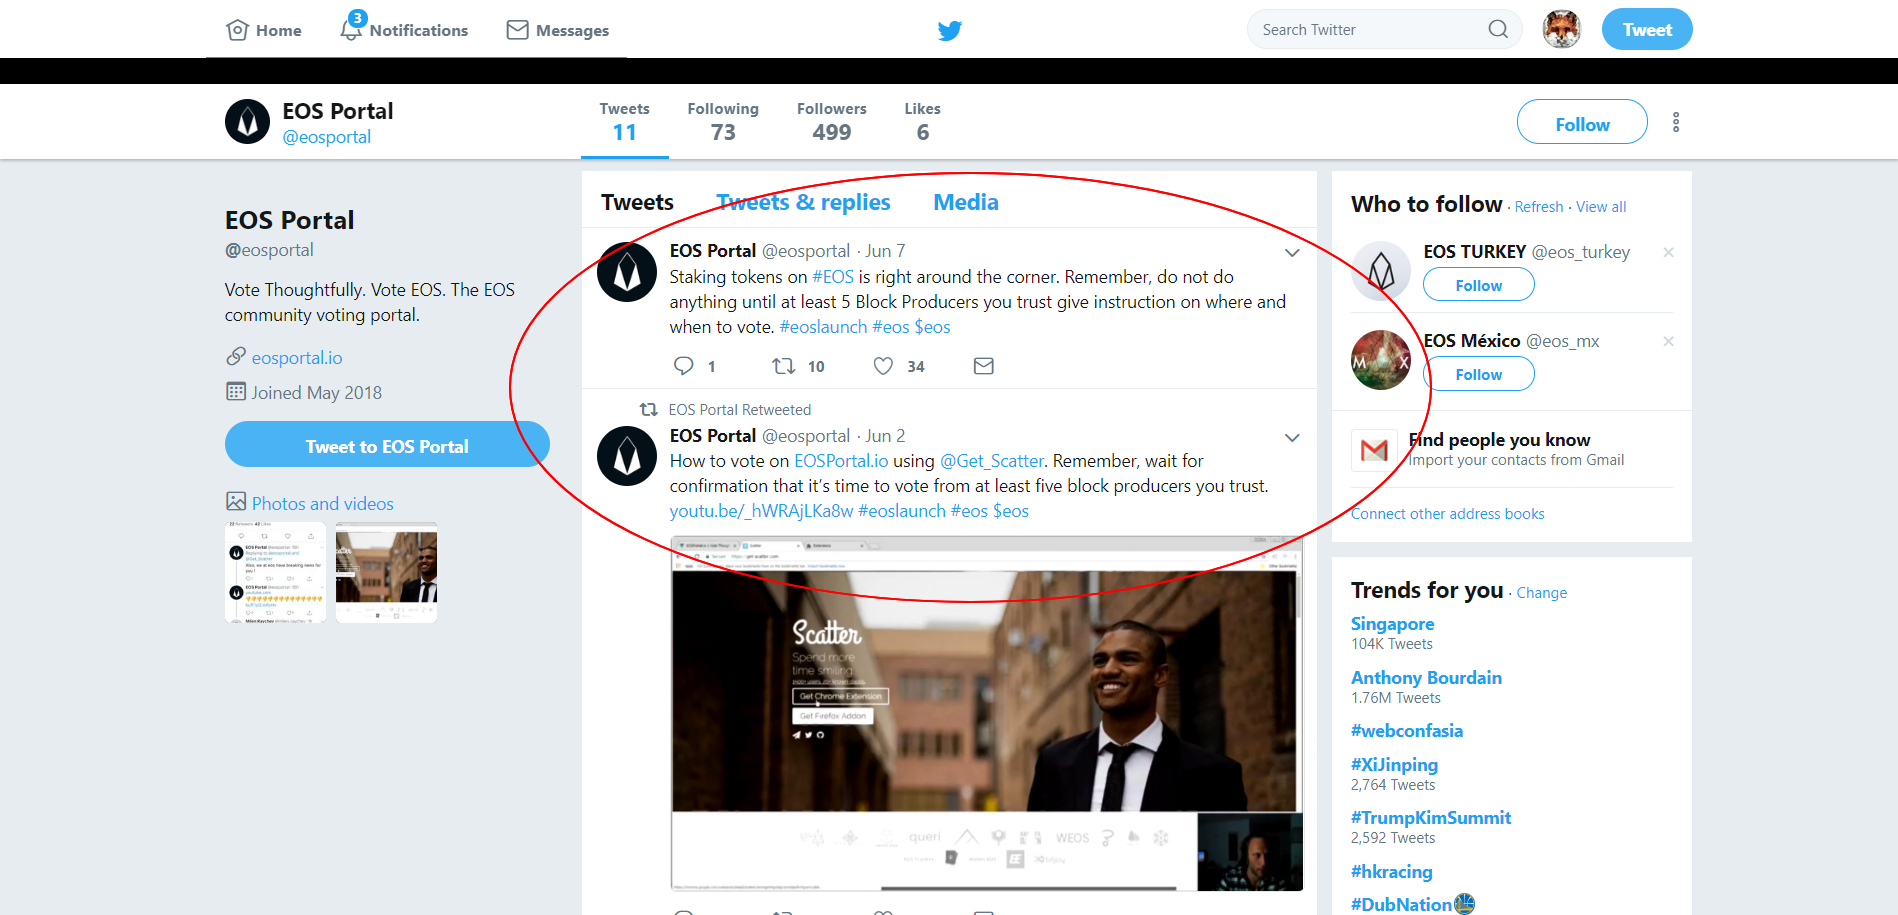1898x915 pixels.
Task: Open the Anthony Bourdain trend
Action: coord(1426,678)
